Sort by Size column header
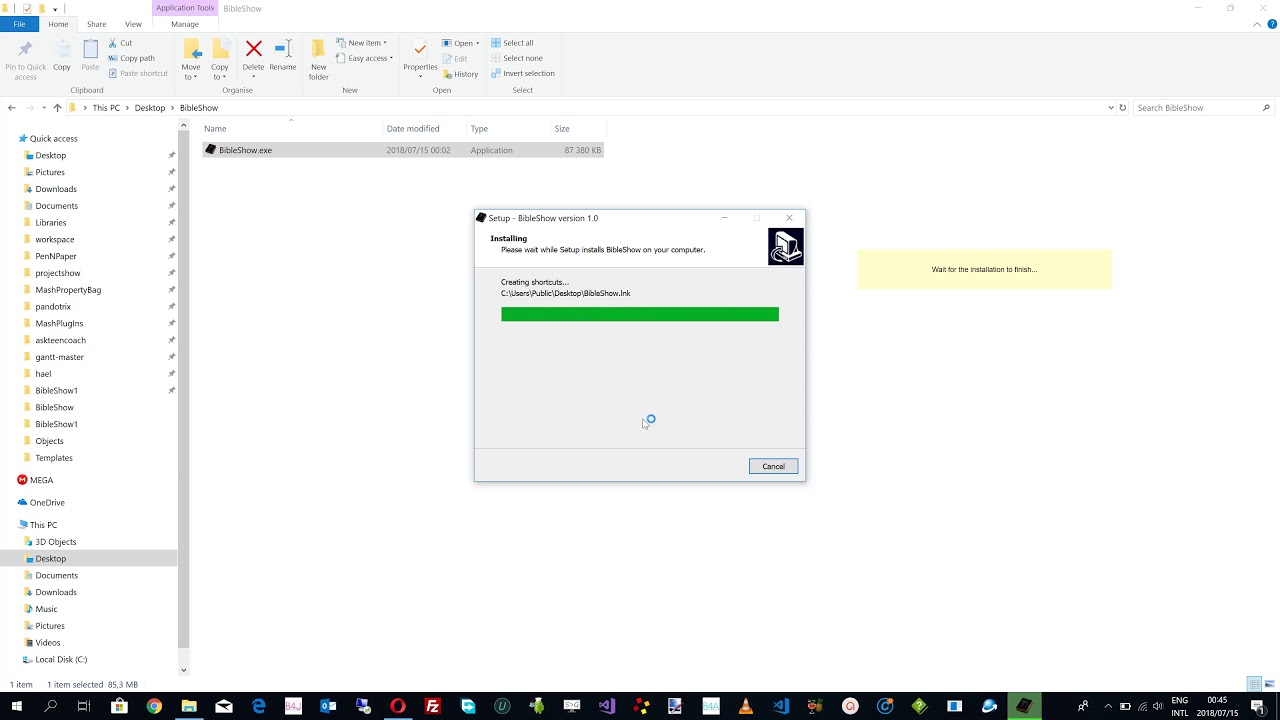Screen dimensions: 1280x720 click(x=577, y=129)
